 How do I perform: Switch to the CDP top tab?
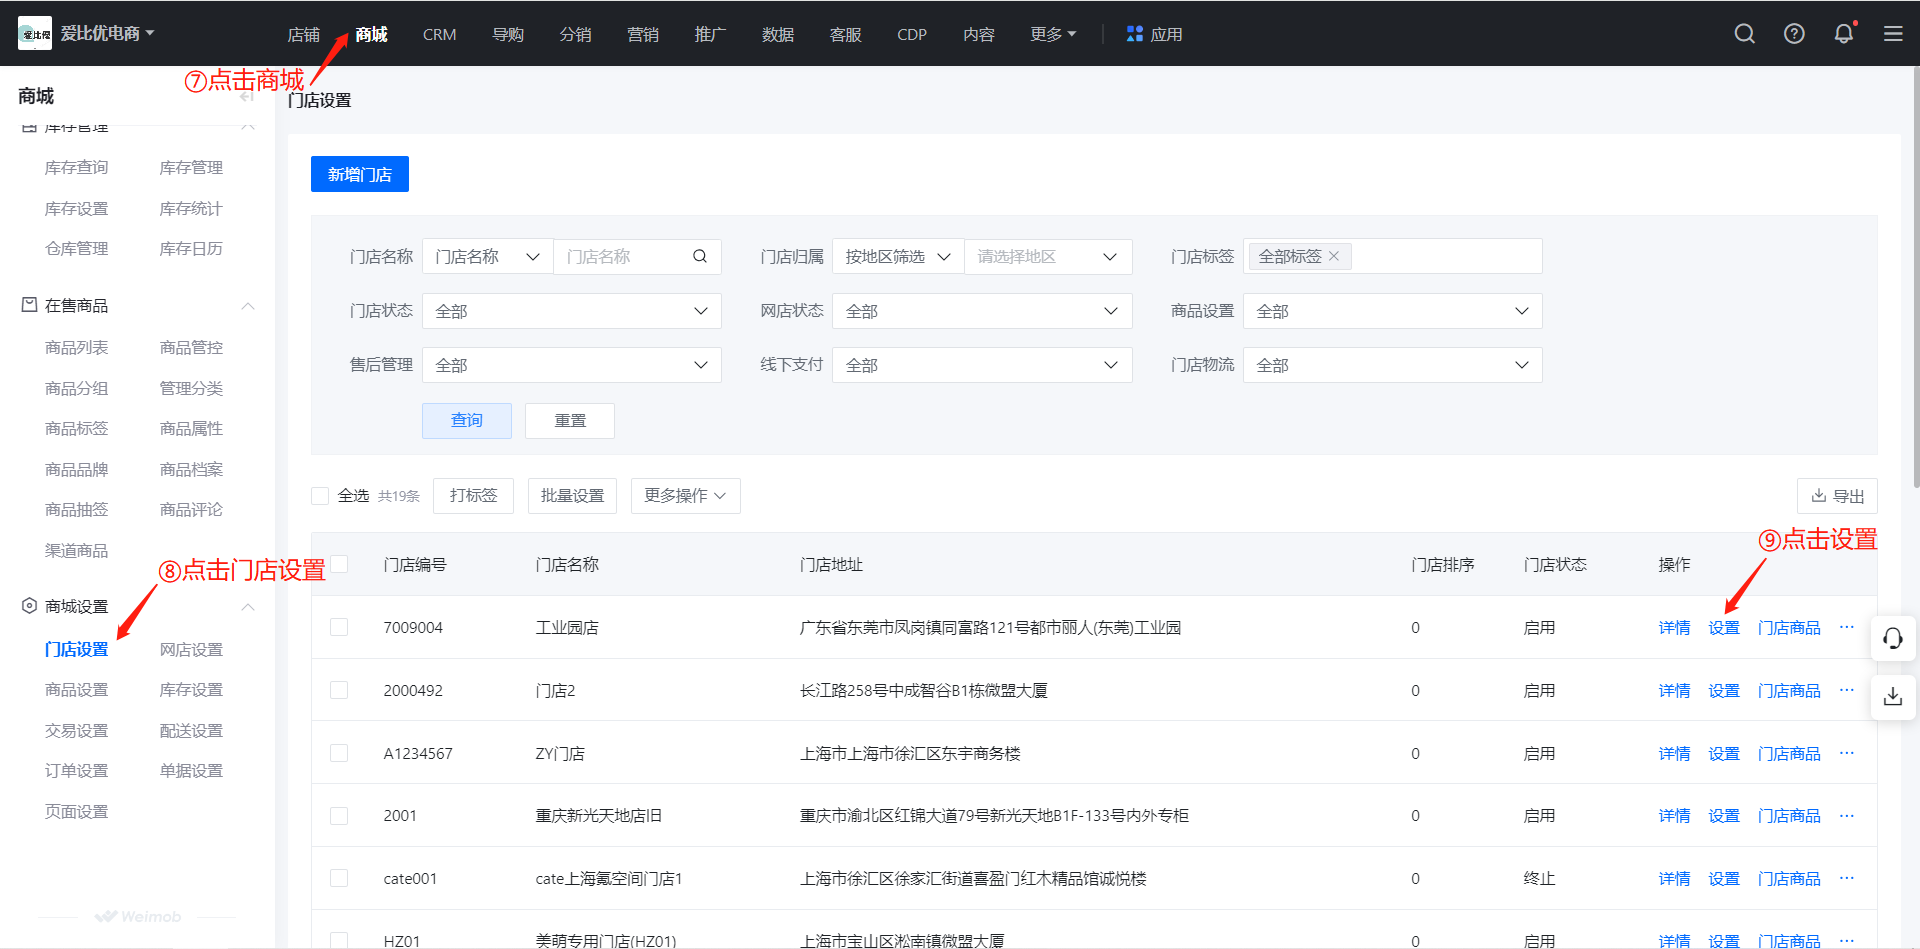click(911, 34)
